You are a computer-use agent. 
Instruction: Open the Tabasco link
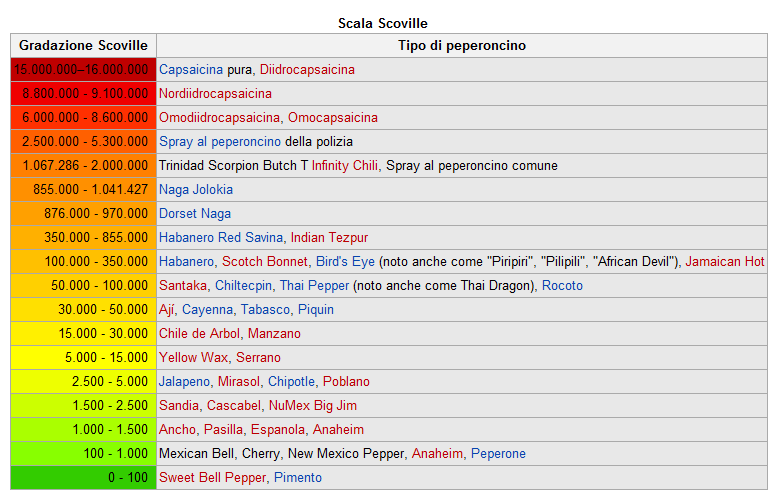pos(265,310)
